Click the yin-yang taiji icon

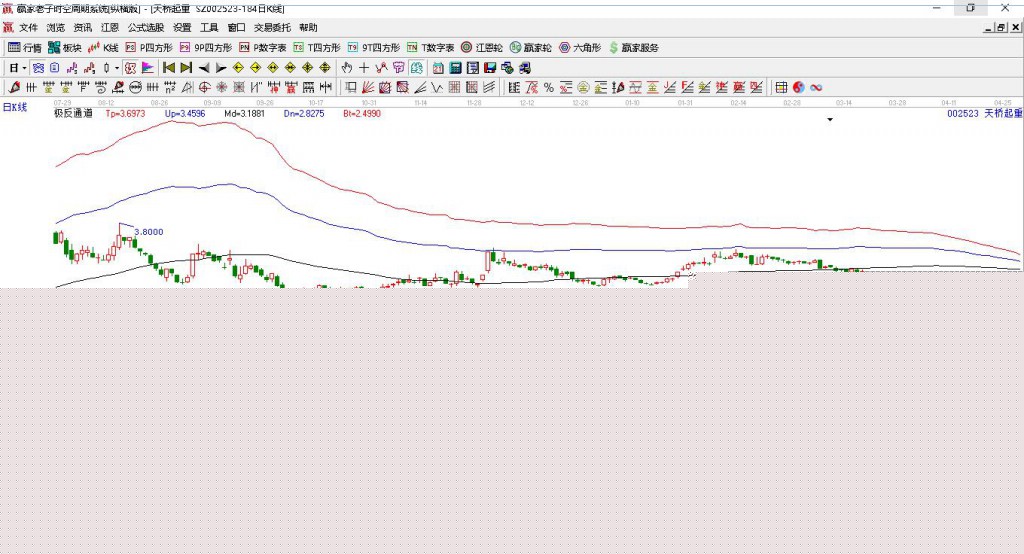click(798, 87)
